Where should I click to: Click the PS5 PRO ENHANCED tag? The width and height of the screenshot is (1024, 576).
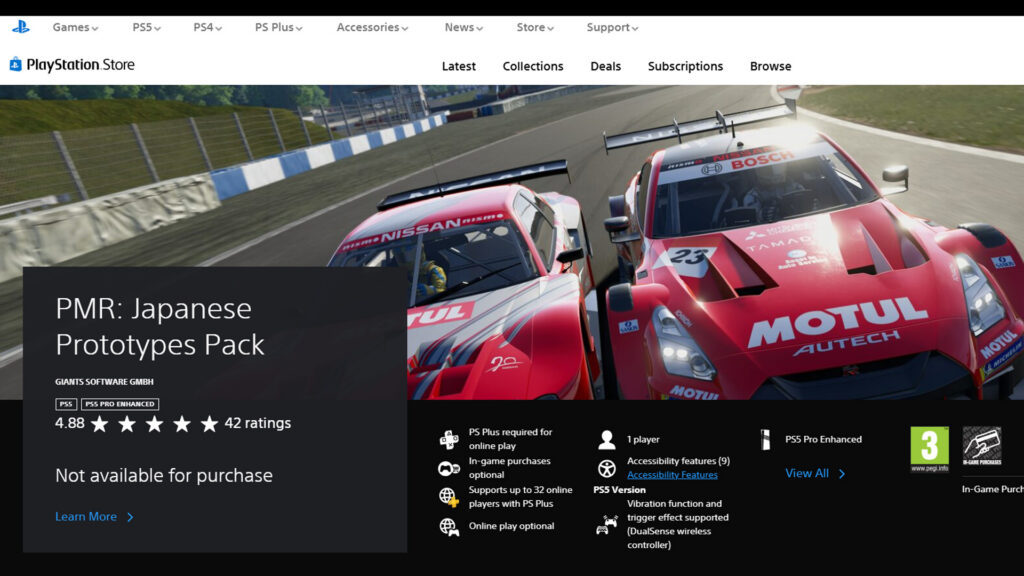(x=120, y=404)
